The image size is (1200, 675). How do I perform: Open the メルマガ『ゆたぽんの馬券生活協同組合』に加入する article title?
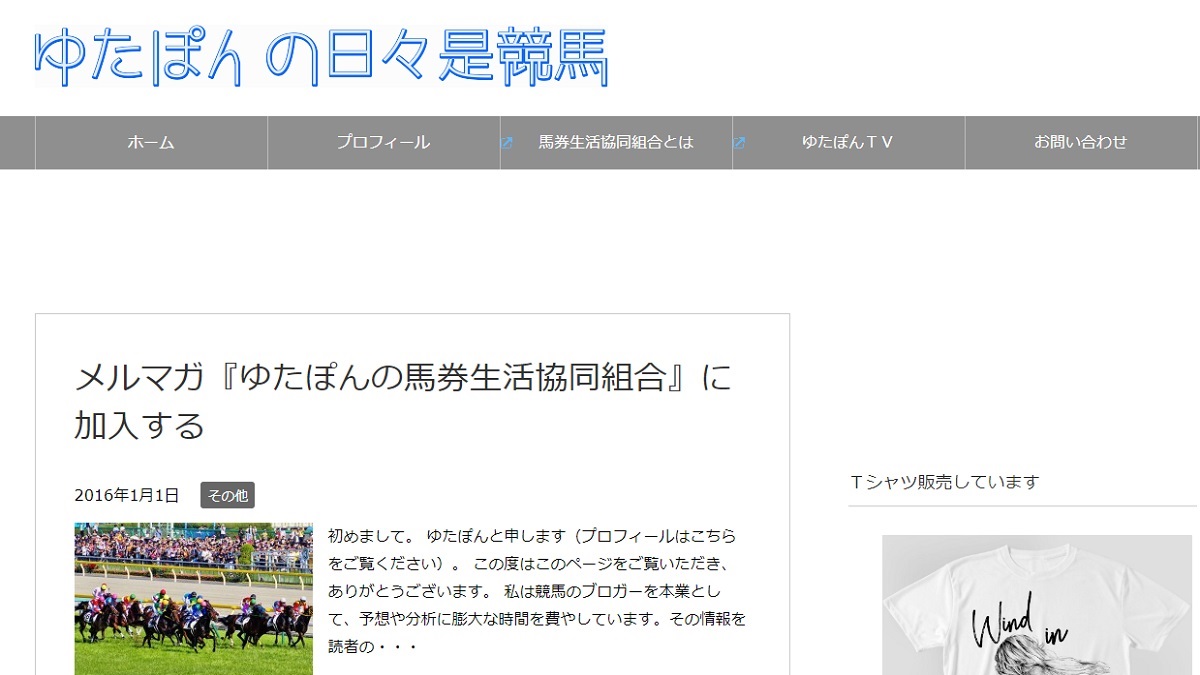[x=404, y=401]
